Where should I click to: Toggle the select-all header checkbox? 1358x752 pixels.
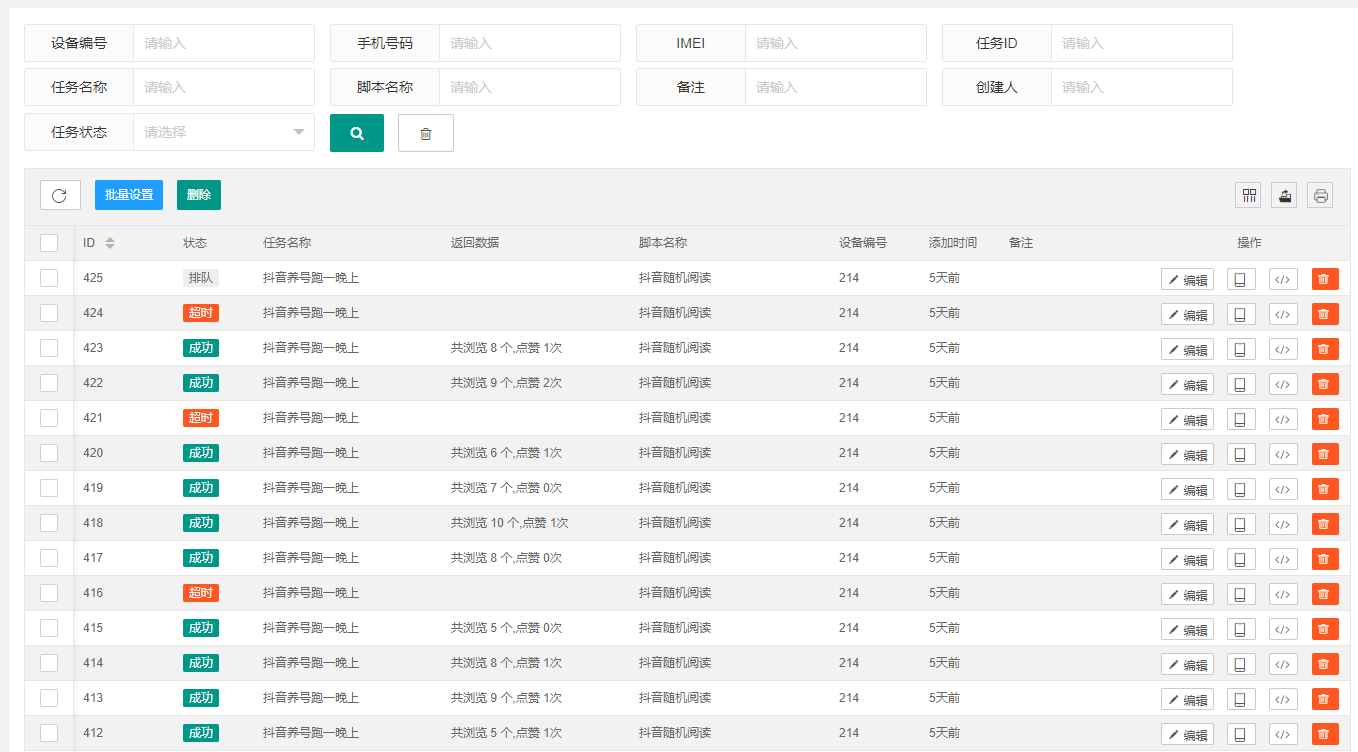pos(49,243)
